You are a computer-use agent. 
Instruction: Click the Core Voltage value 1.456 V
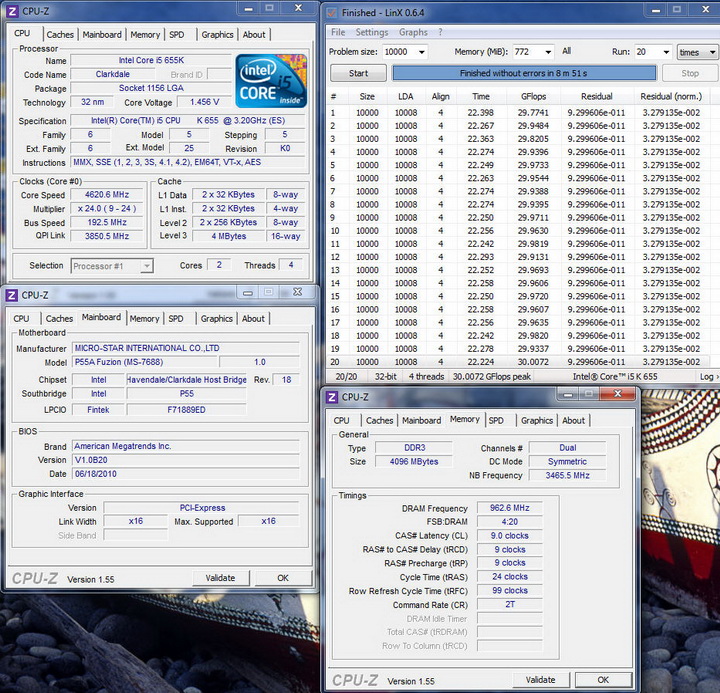[x=204, y=102]
